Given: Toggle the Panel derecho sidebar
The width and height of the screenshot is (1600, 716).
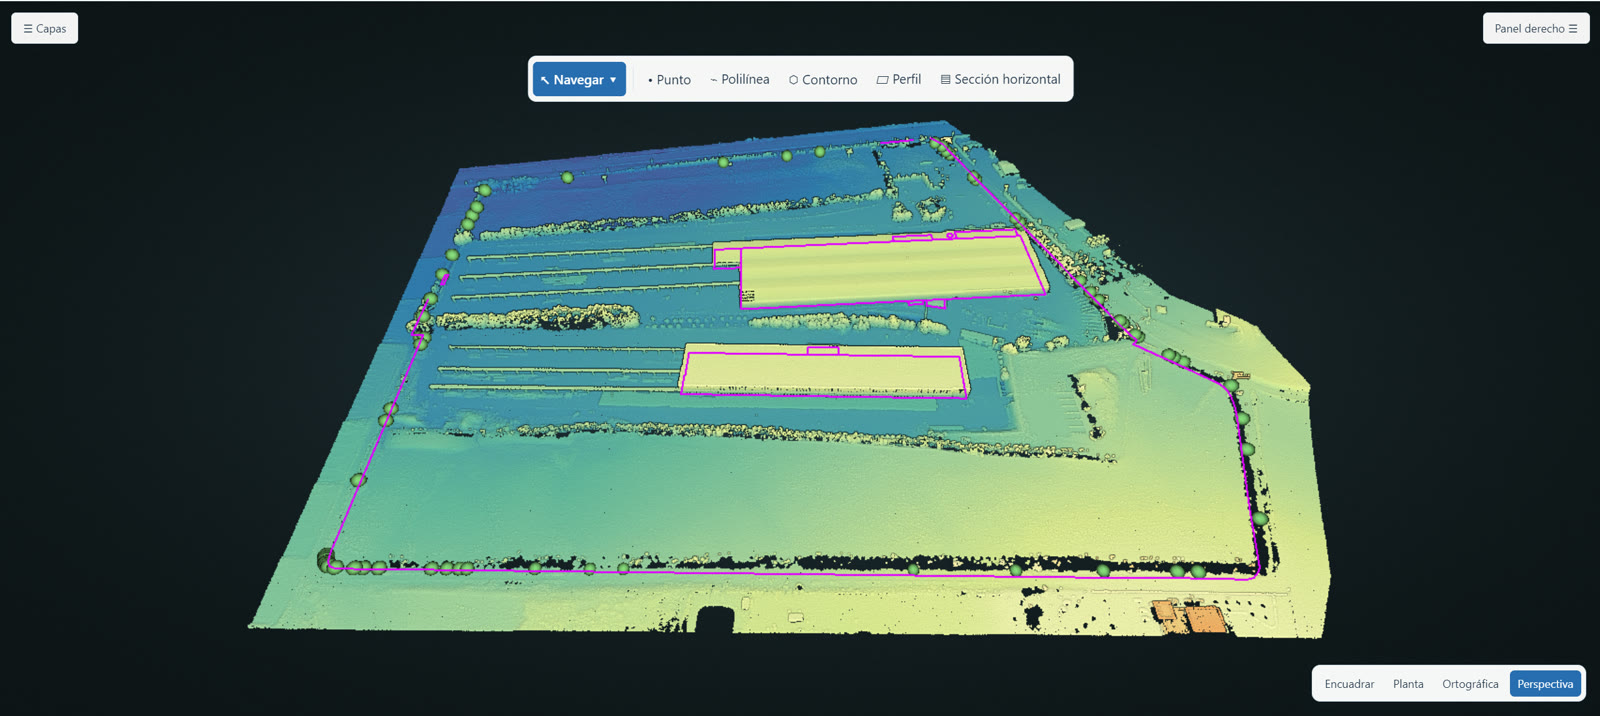Looking at the screenshot, I should pos(1536,28).
